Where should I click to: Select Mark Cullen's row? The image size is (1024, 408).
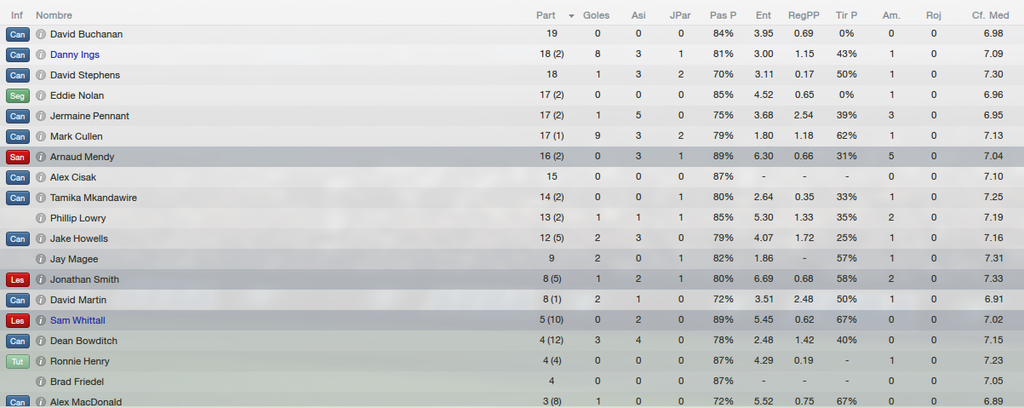(512, 136)
